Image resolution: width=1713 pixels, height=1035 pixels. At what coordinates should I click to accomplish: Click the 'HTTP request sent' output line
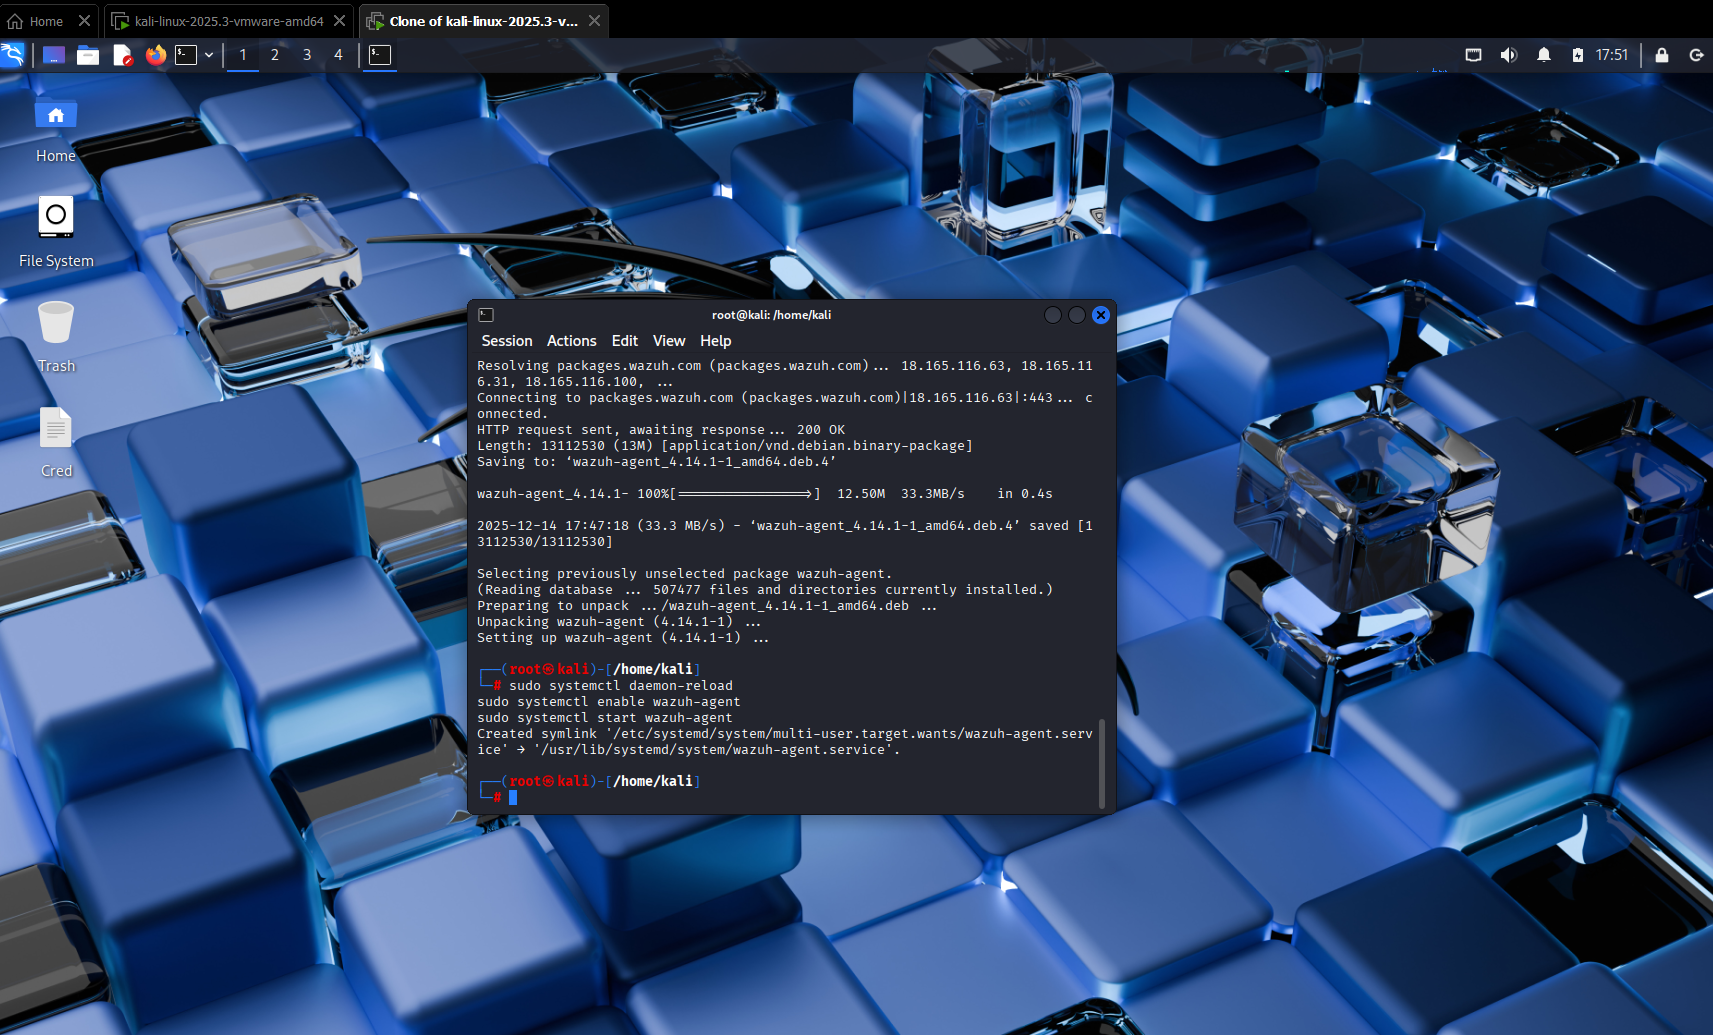pyautogui.click(x=661, y=430)
